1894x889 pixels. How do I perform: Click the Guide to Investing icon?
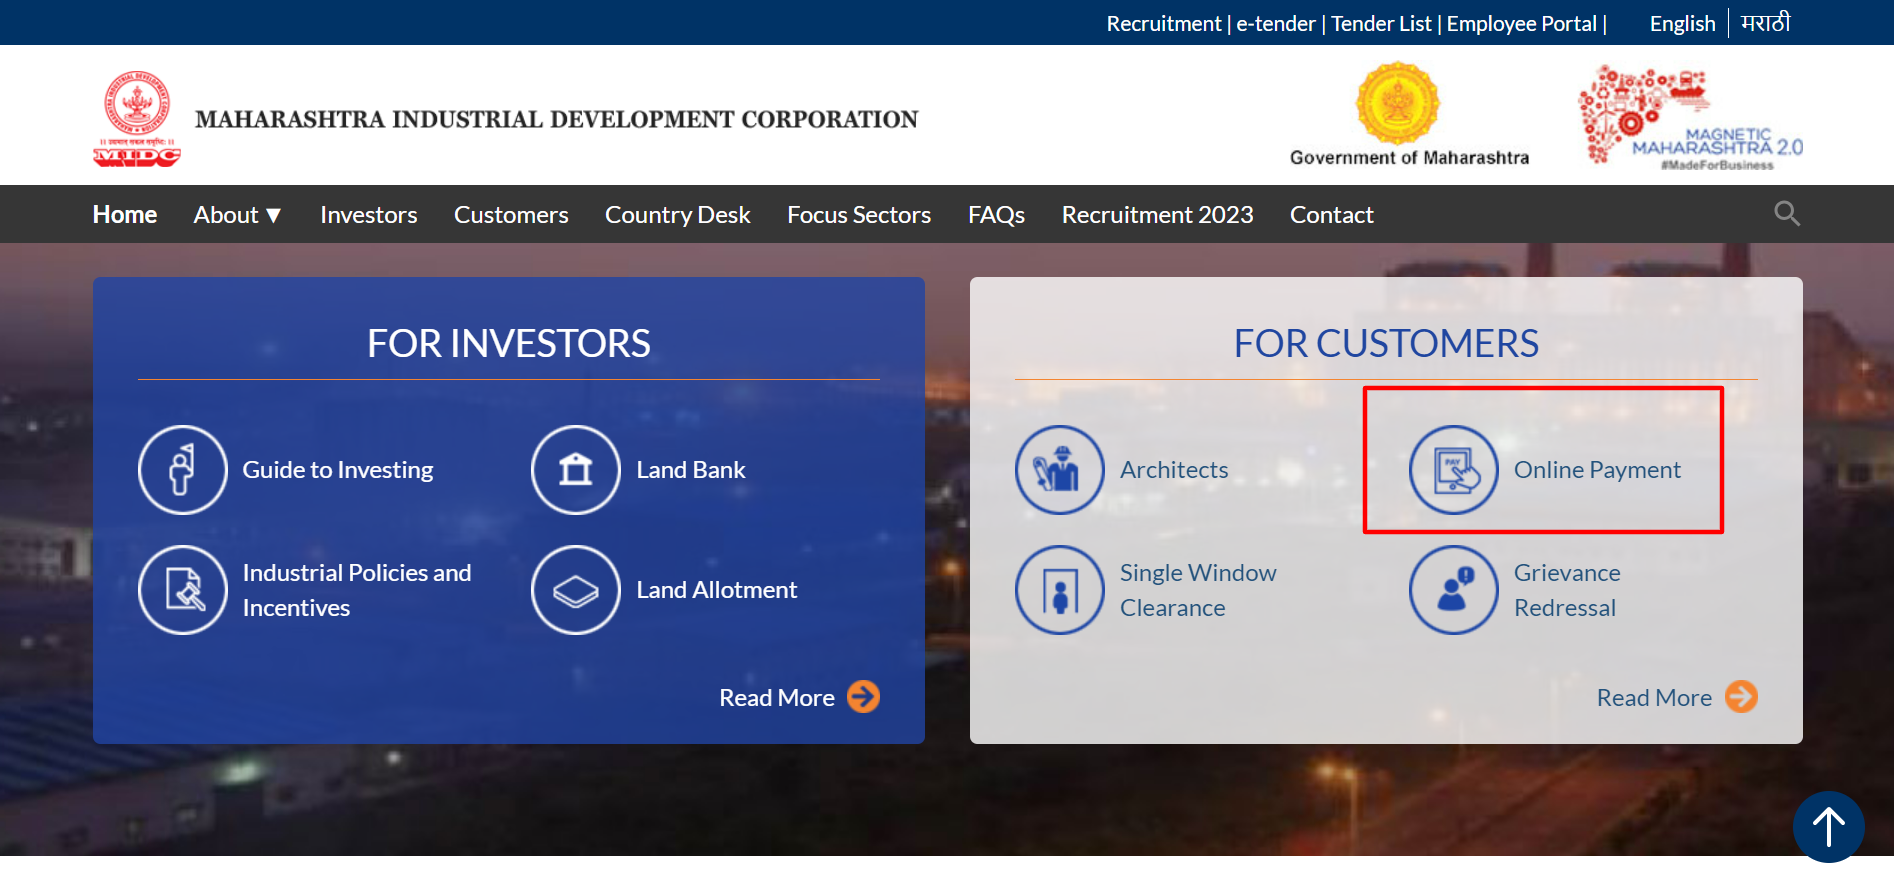tap(183, 470)
